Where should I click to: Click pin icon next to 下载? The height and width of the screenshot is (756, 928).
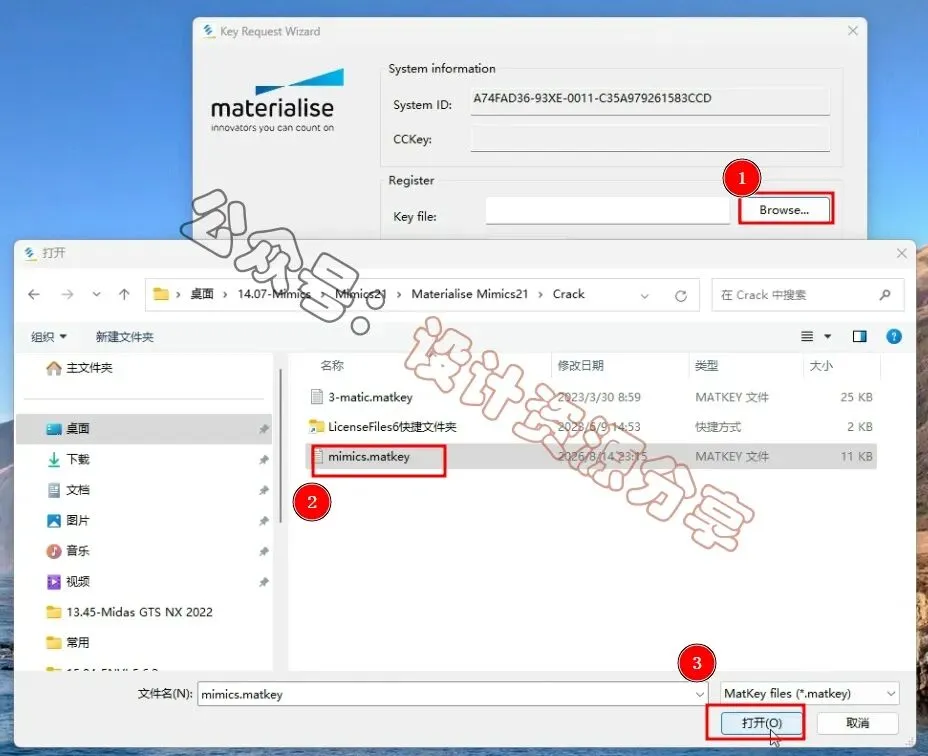pos(264,459)
